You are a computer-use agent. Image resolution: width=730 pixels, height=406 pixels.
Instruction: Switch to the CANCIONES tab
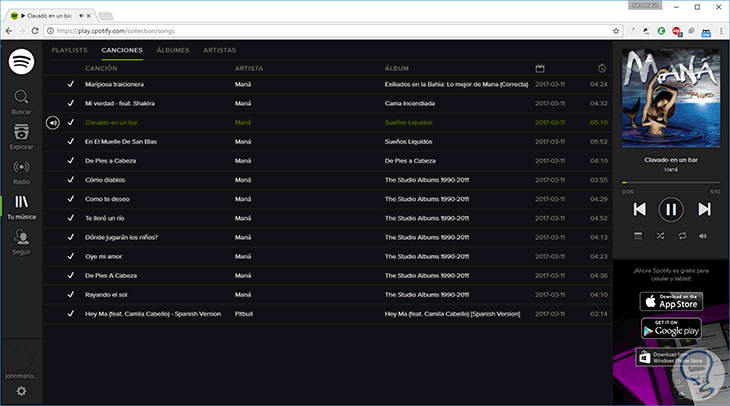(122, 50)
